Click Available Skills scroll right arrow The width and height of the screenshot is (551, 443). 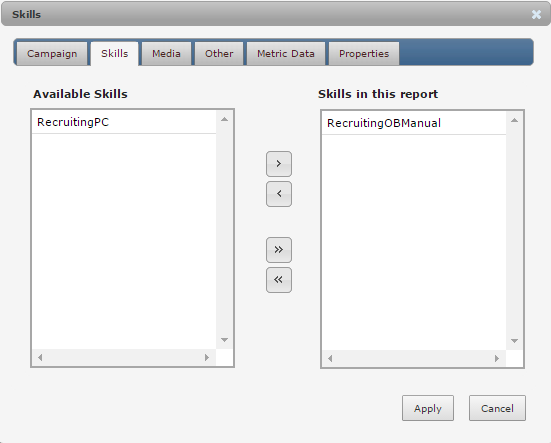[207, 358]
